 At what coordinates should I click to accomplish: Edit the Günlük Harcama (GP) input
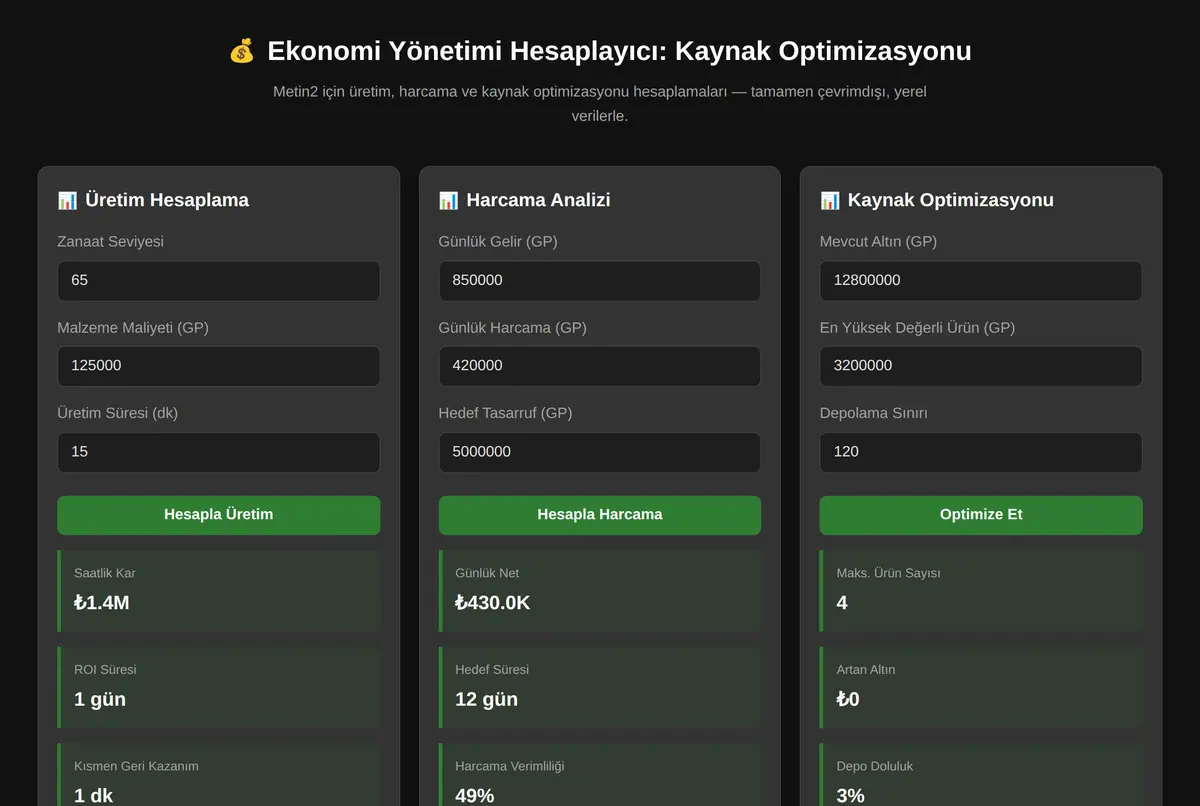click(x=600, y=366)
